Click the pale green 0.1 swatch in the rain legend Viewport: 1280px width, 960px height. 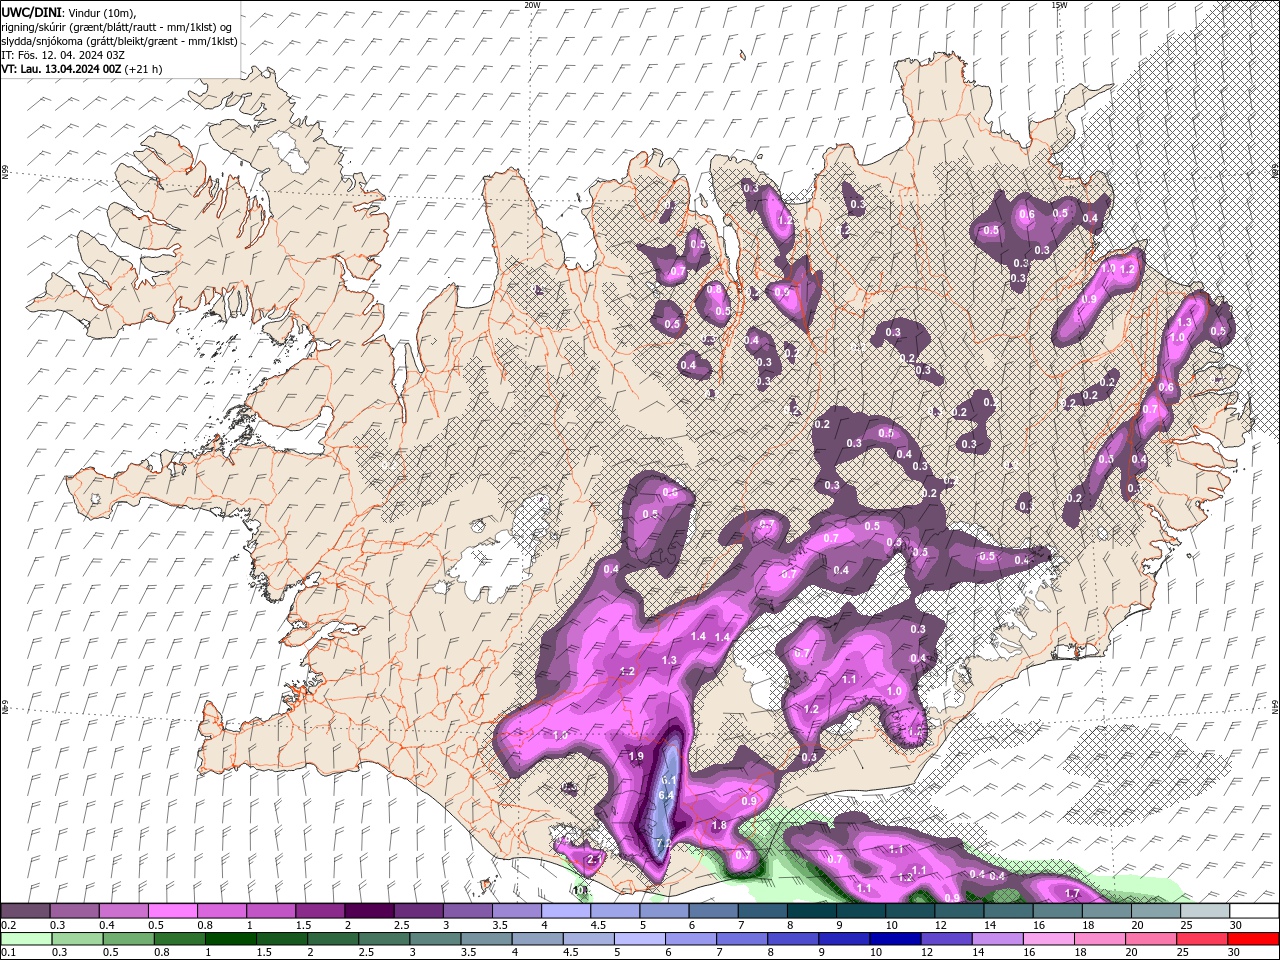26,938
